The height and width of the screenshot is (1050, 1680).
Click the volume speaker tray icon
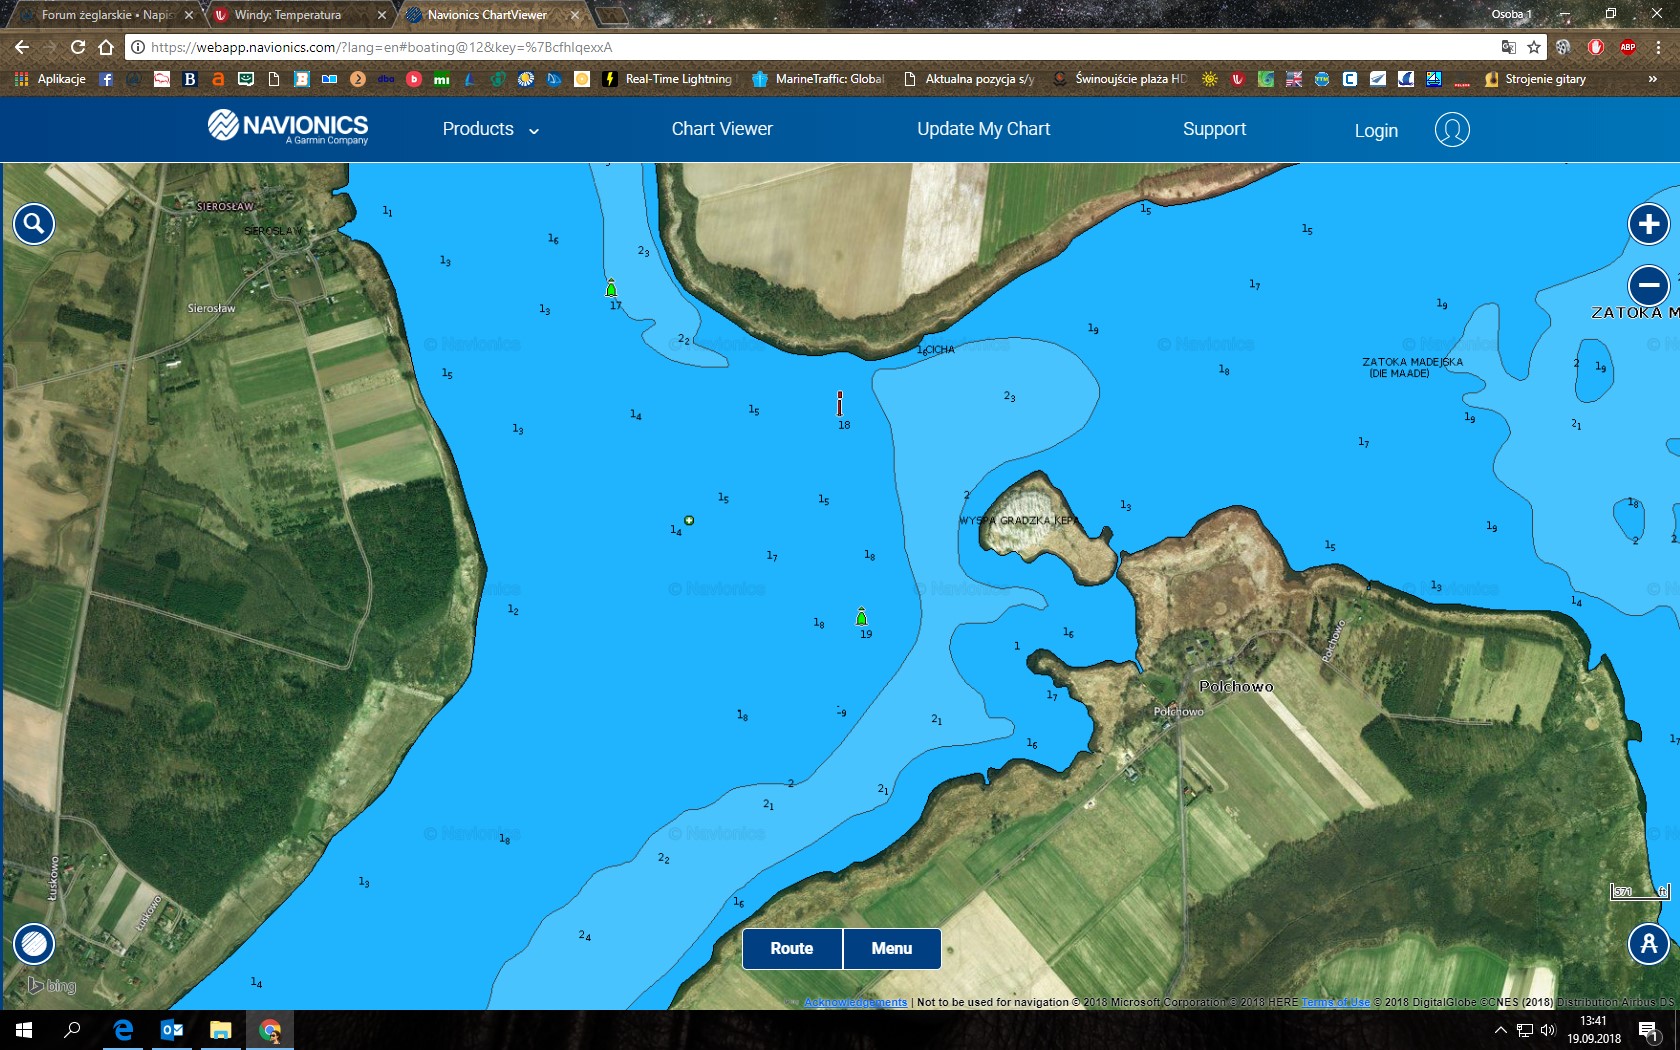click(x=1548, y=1030)
